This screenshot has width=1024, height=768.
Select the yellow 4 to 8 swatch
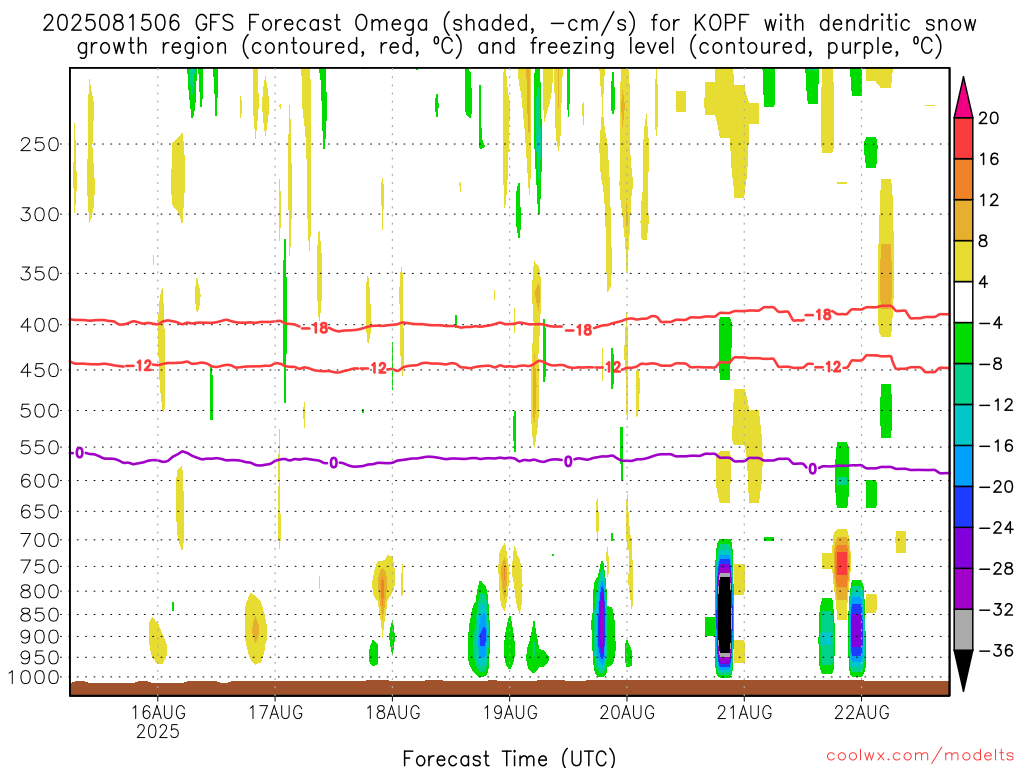(963, 261)
